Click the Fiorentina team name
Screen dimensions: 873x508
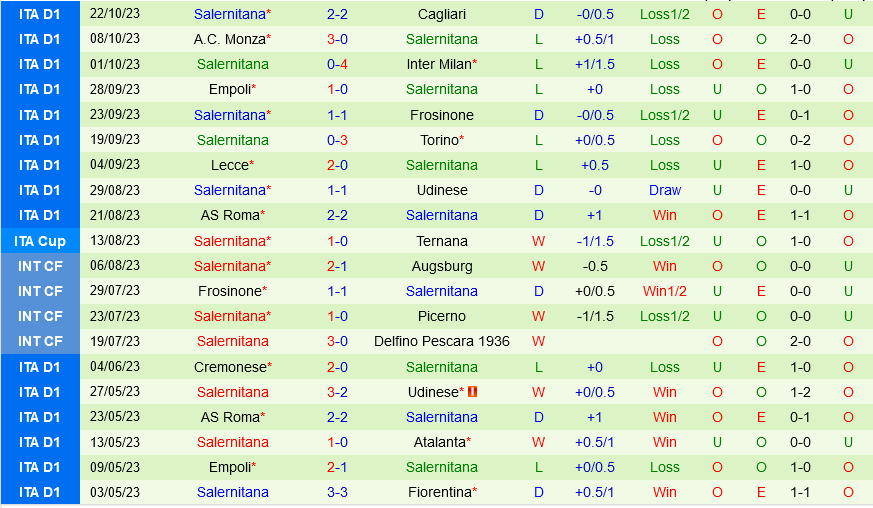439,492
